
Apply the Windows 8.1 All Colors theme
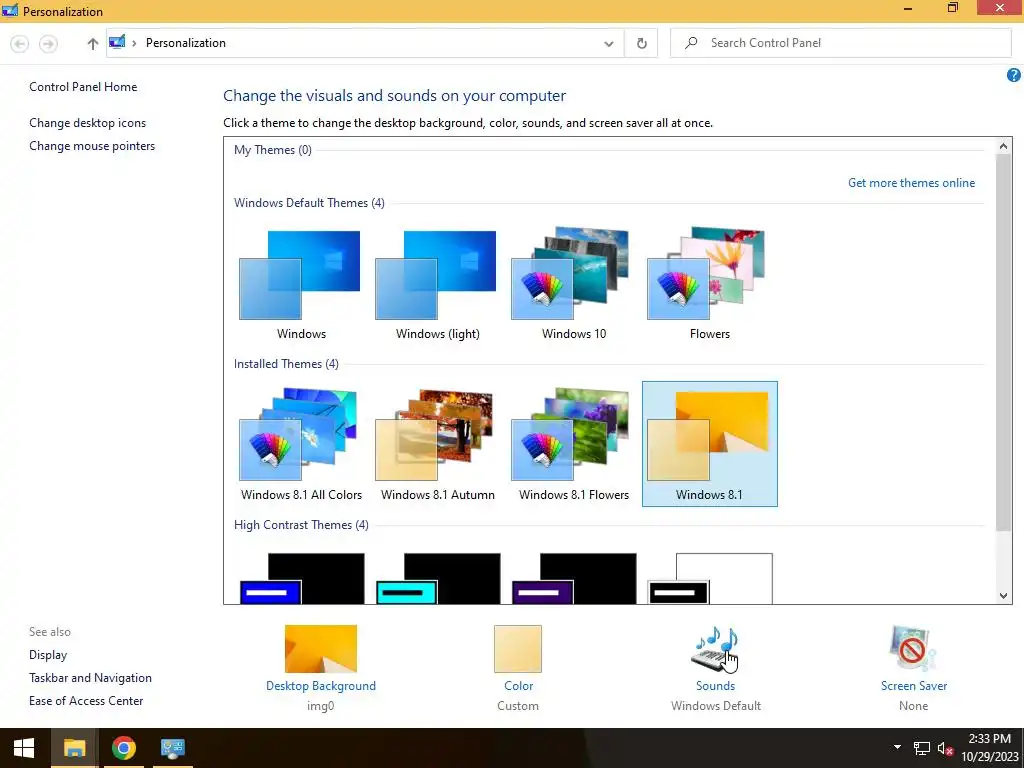pos(300,445)
